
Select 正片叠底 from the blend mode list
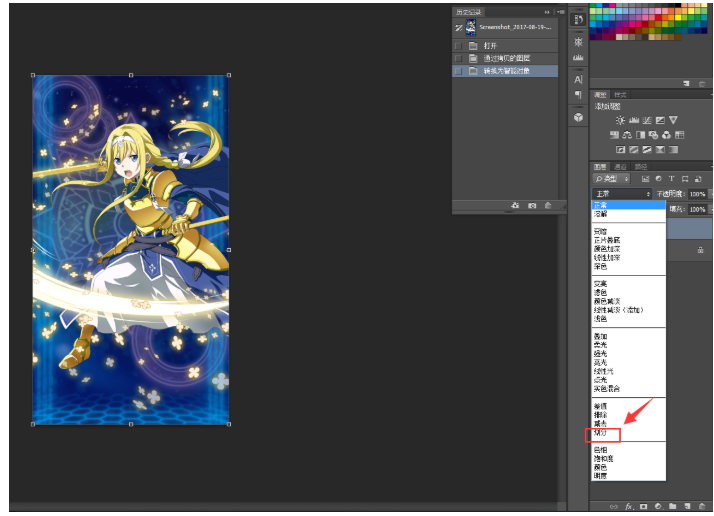tap(607, 241)
